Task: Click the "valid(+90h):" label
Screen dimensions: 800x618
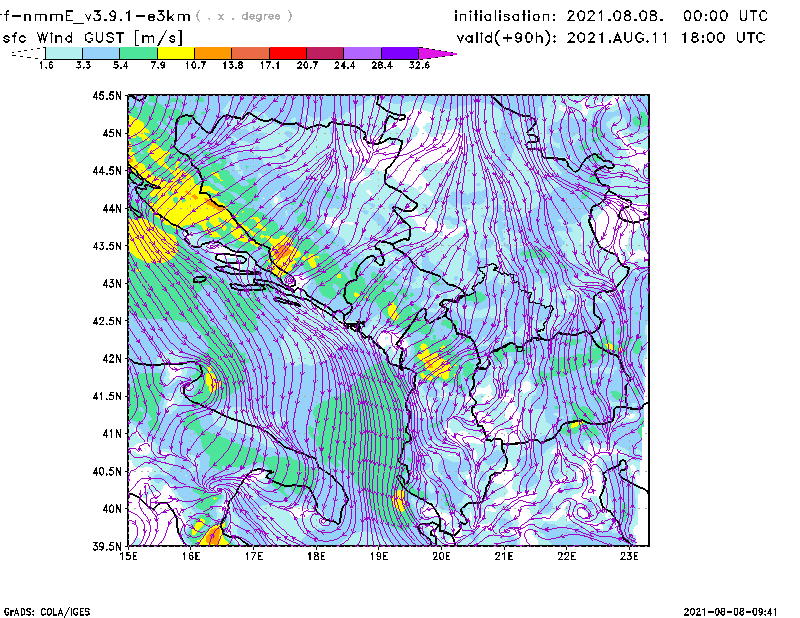Action: [x=506, y=38]
